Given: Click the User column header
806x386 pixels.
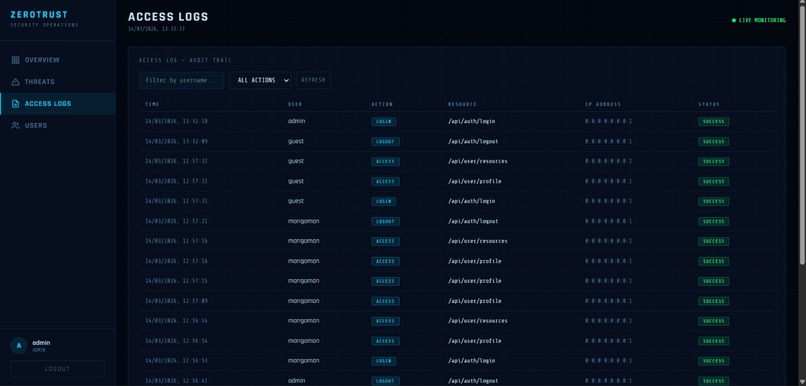Looking at the screenshot, I should (295, 104).
